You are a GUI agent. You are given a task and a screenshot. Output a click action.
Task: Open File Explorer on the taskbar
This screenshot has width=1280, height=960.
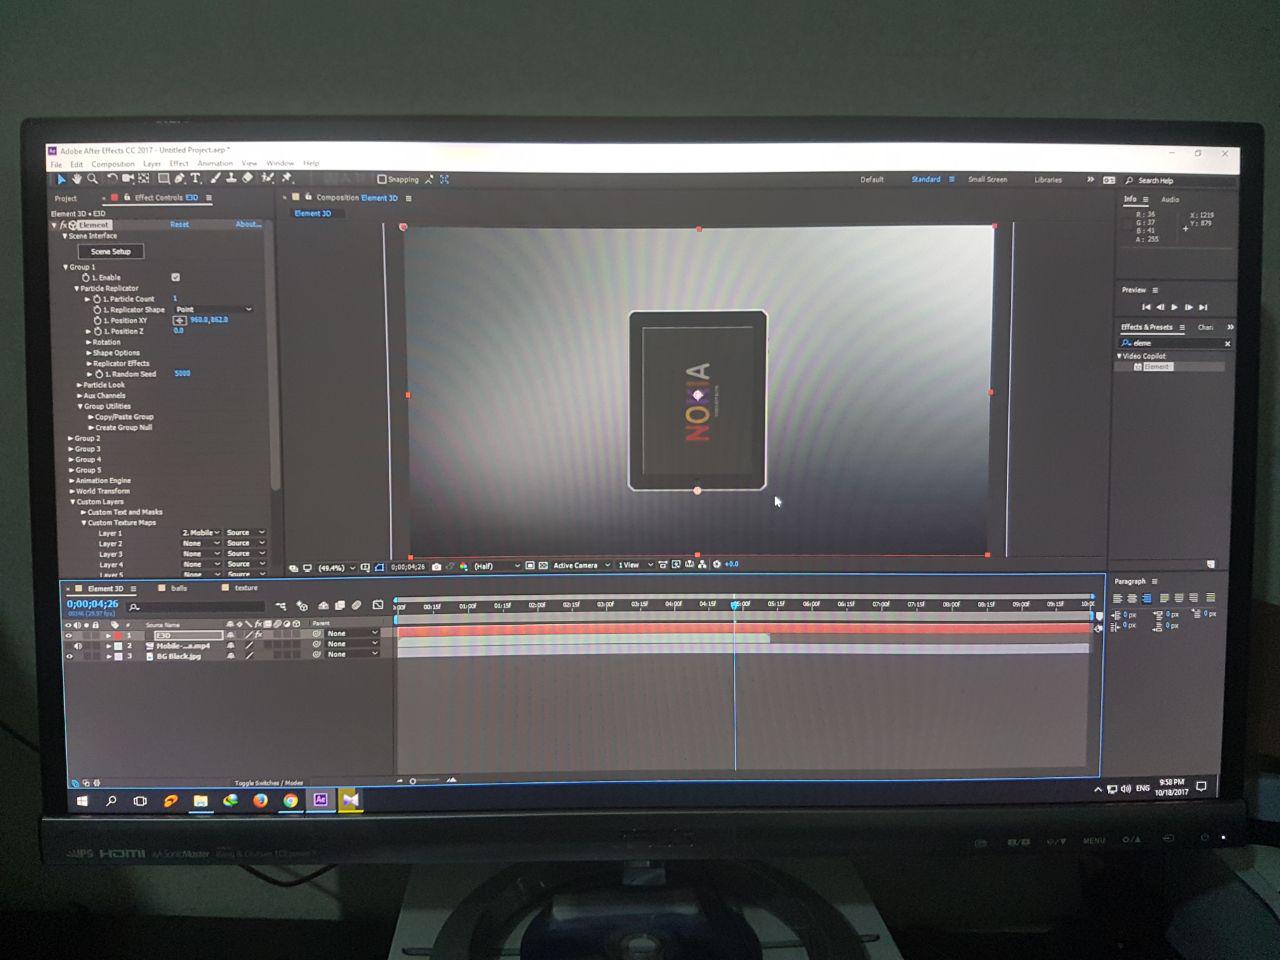tap(200, 801)
